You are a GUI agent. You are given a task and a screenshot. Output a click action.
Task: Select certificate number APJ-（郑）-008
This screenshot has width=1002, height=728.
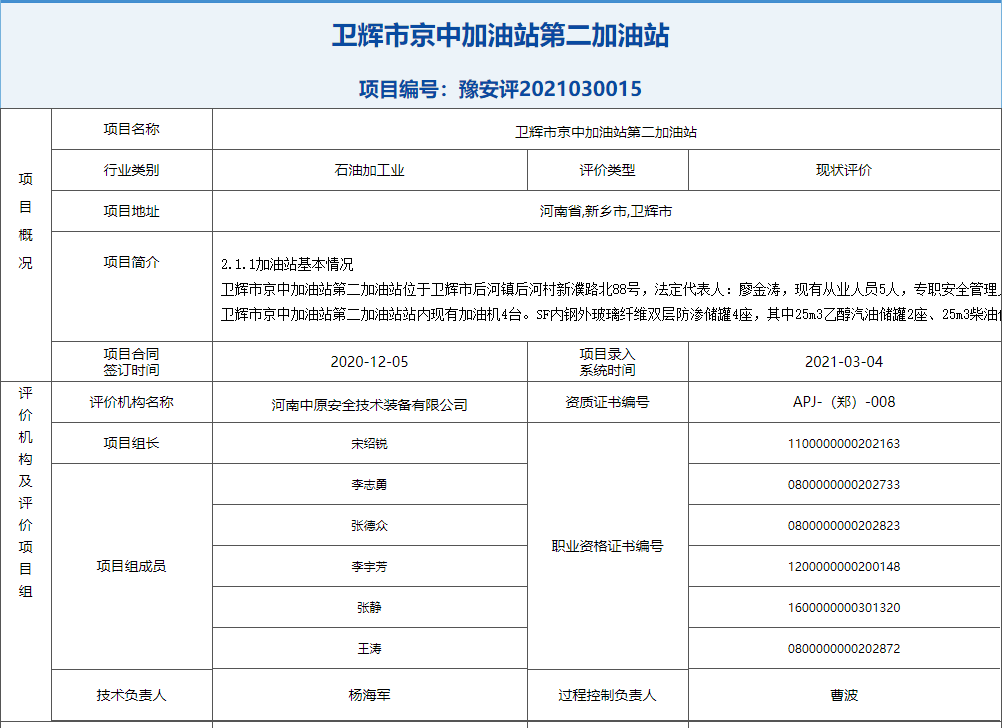844,402
